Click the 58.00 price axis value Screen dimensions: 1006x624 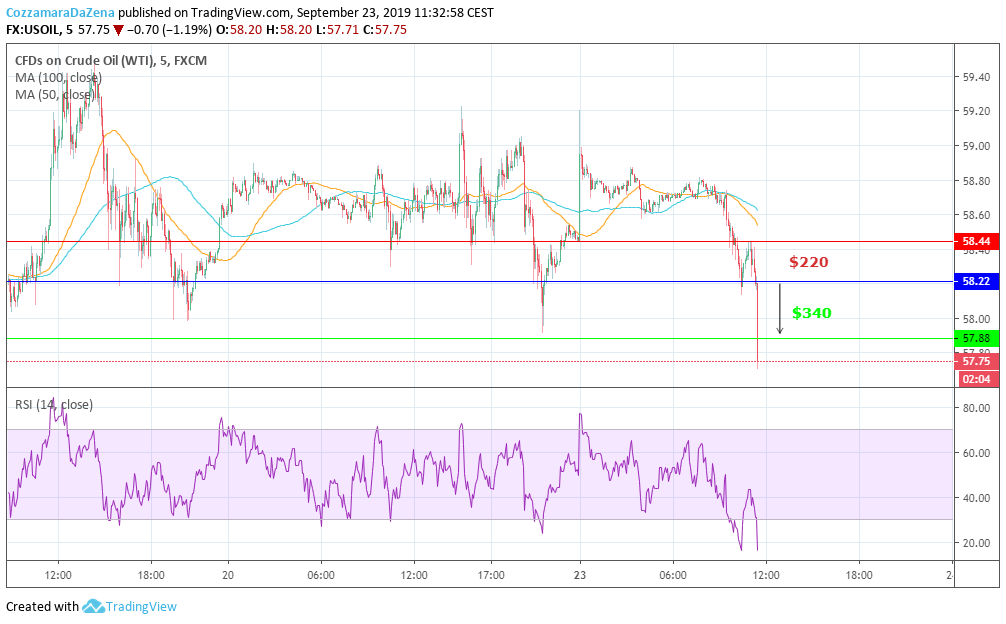976,319
